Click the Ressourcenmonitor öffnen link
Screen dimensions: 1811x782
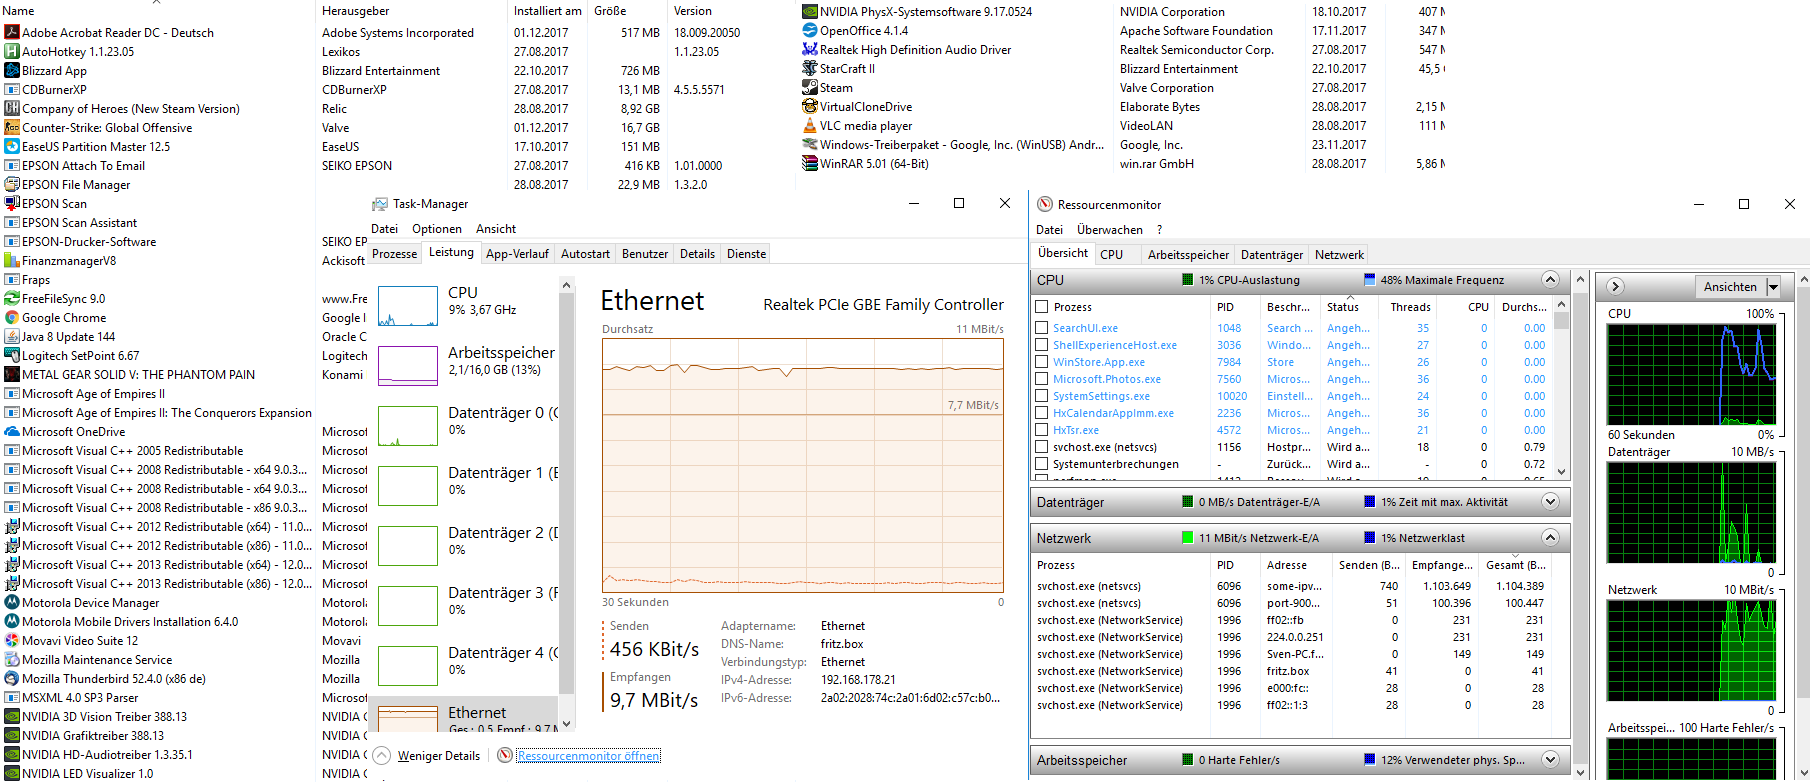point(588,756)
